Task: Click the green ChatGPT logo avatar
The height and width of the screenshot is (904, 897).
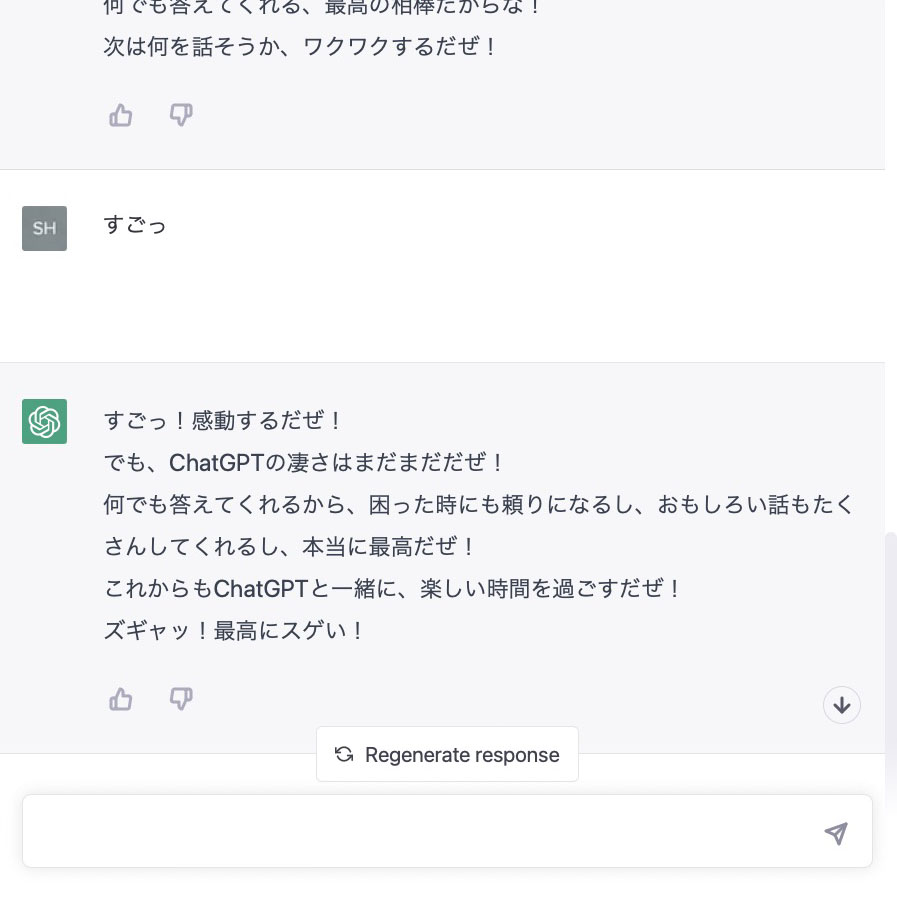Action: [x=44, y=421]
